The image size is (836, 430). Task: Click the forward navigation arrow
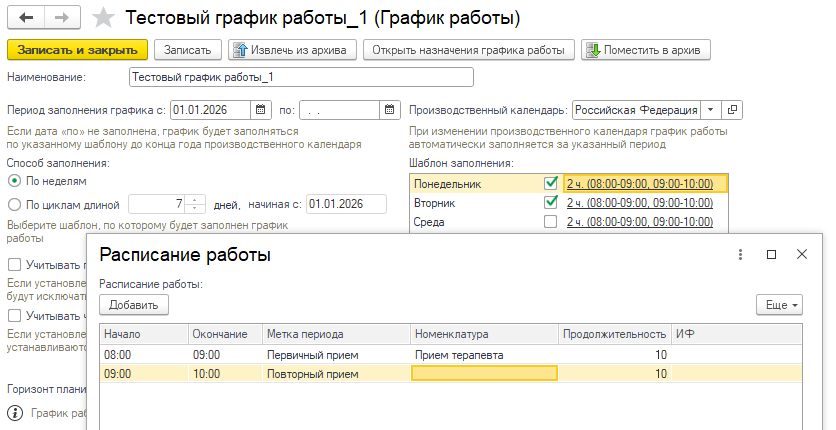click(60, 18)
